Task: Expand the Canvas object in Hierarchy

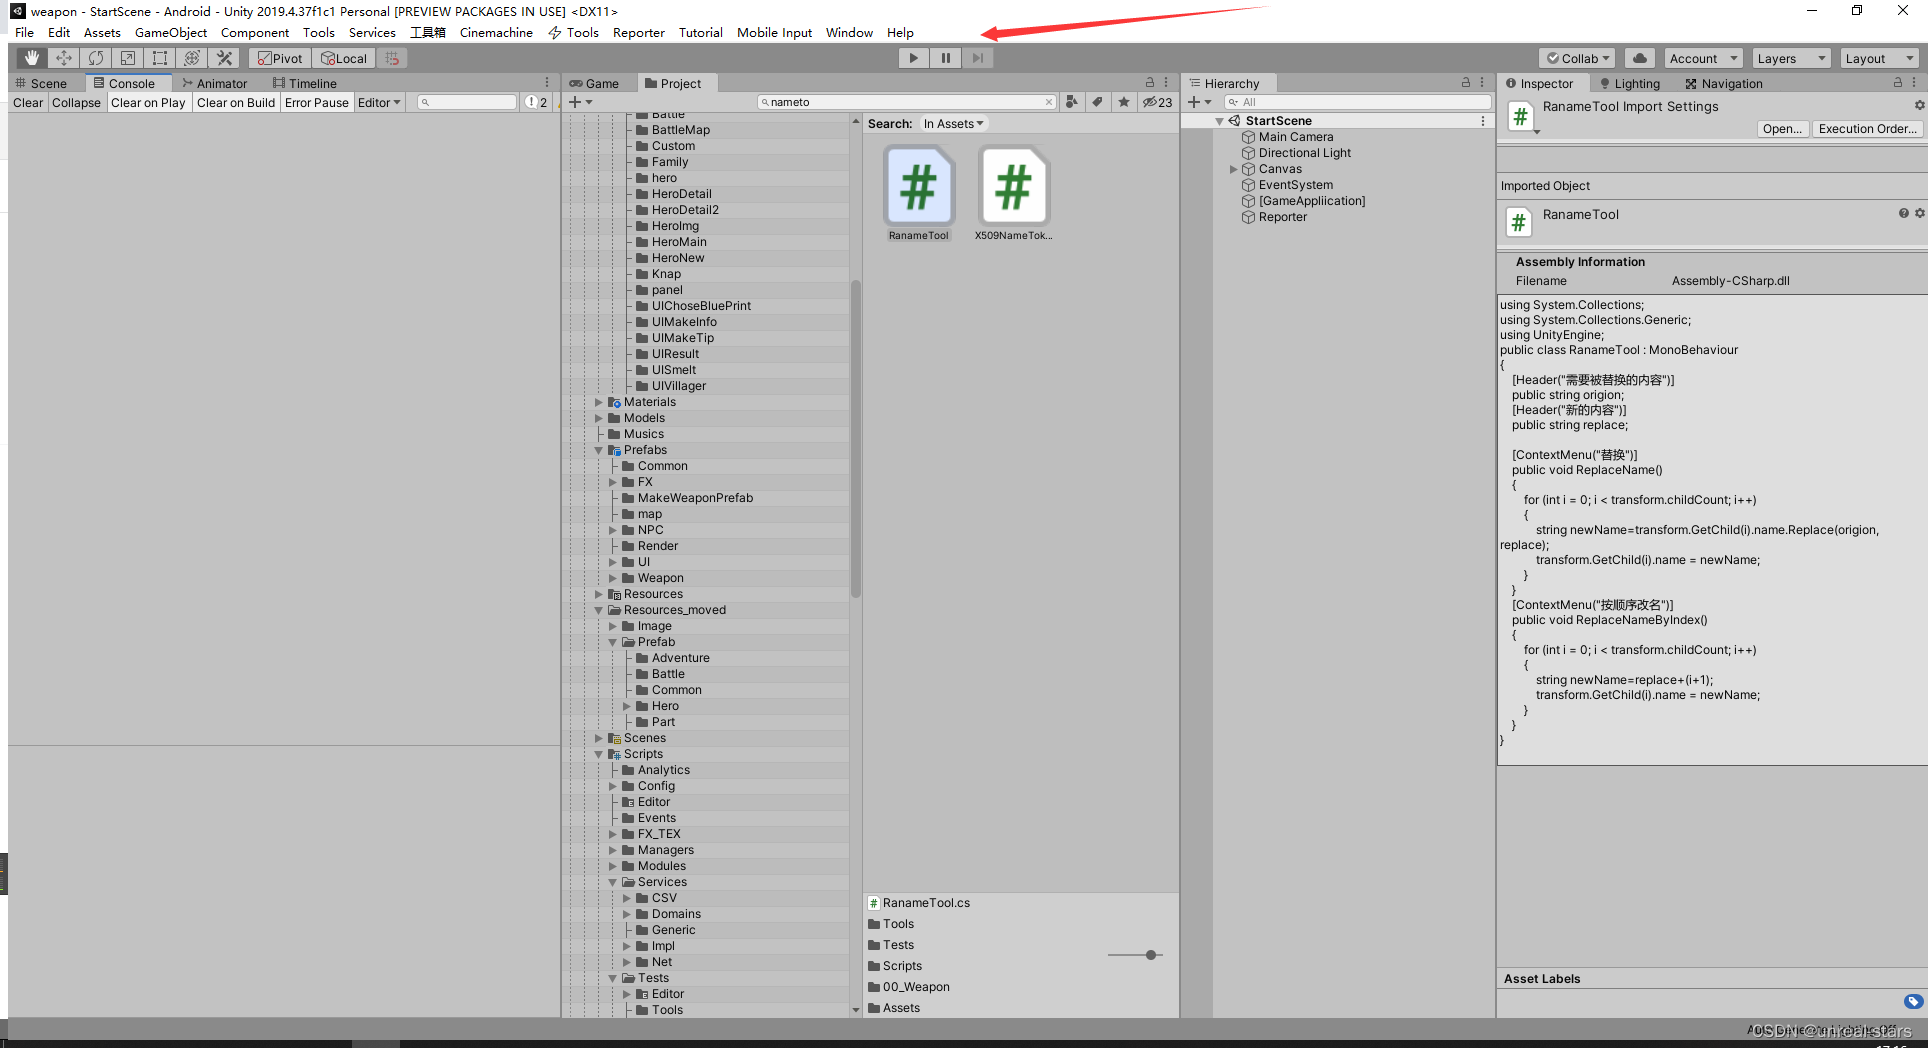Action: [x=1233, y=169]
